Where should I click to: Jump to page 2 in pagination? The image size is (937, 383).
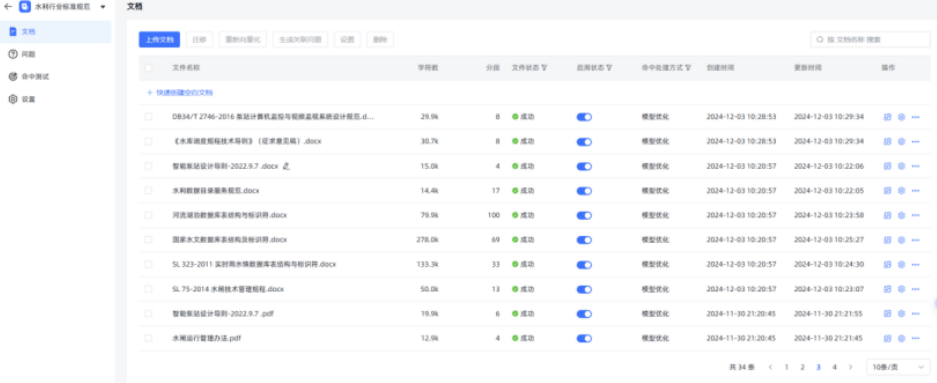coord(803,367)
